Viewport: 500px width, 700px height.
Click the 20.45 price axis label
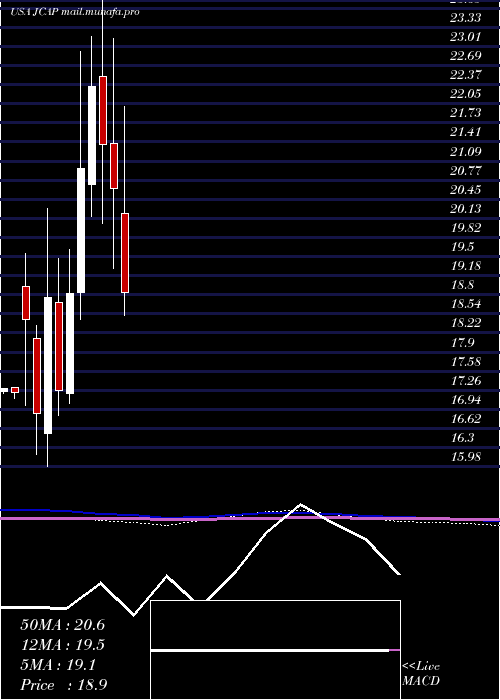pos(466,190)
